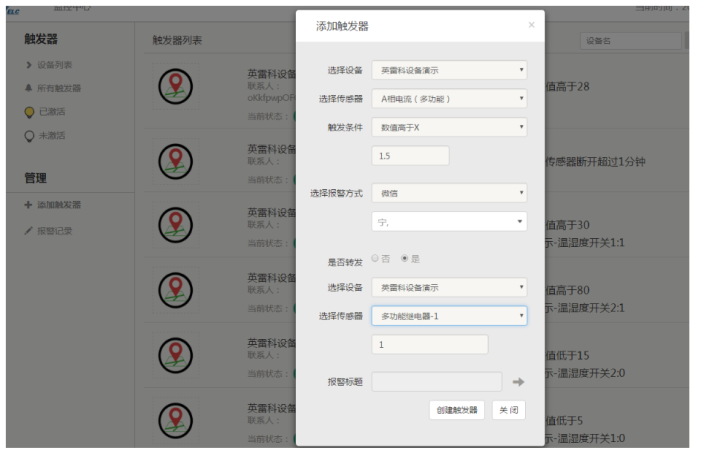Open the 多功能继电器-1 sensor dropdown
This screenshot has height=453, width=701.
pos(448,316)
